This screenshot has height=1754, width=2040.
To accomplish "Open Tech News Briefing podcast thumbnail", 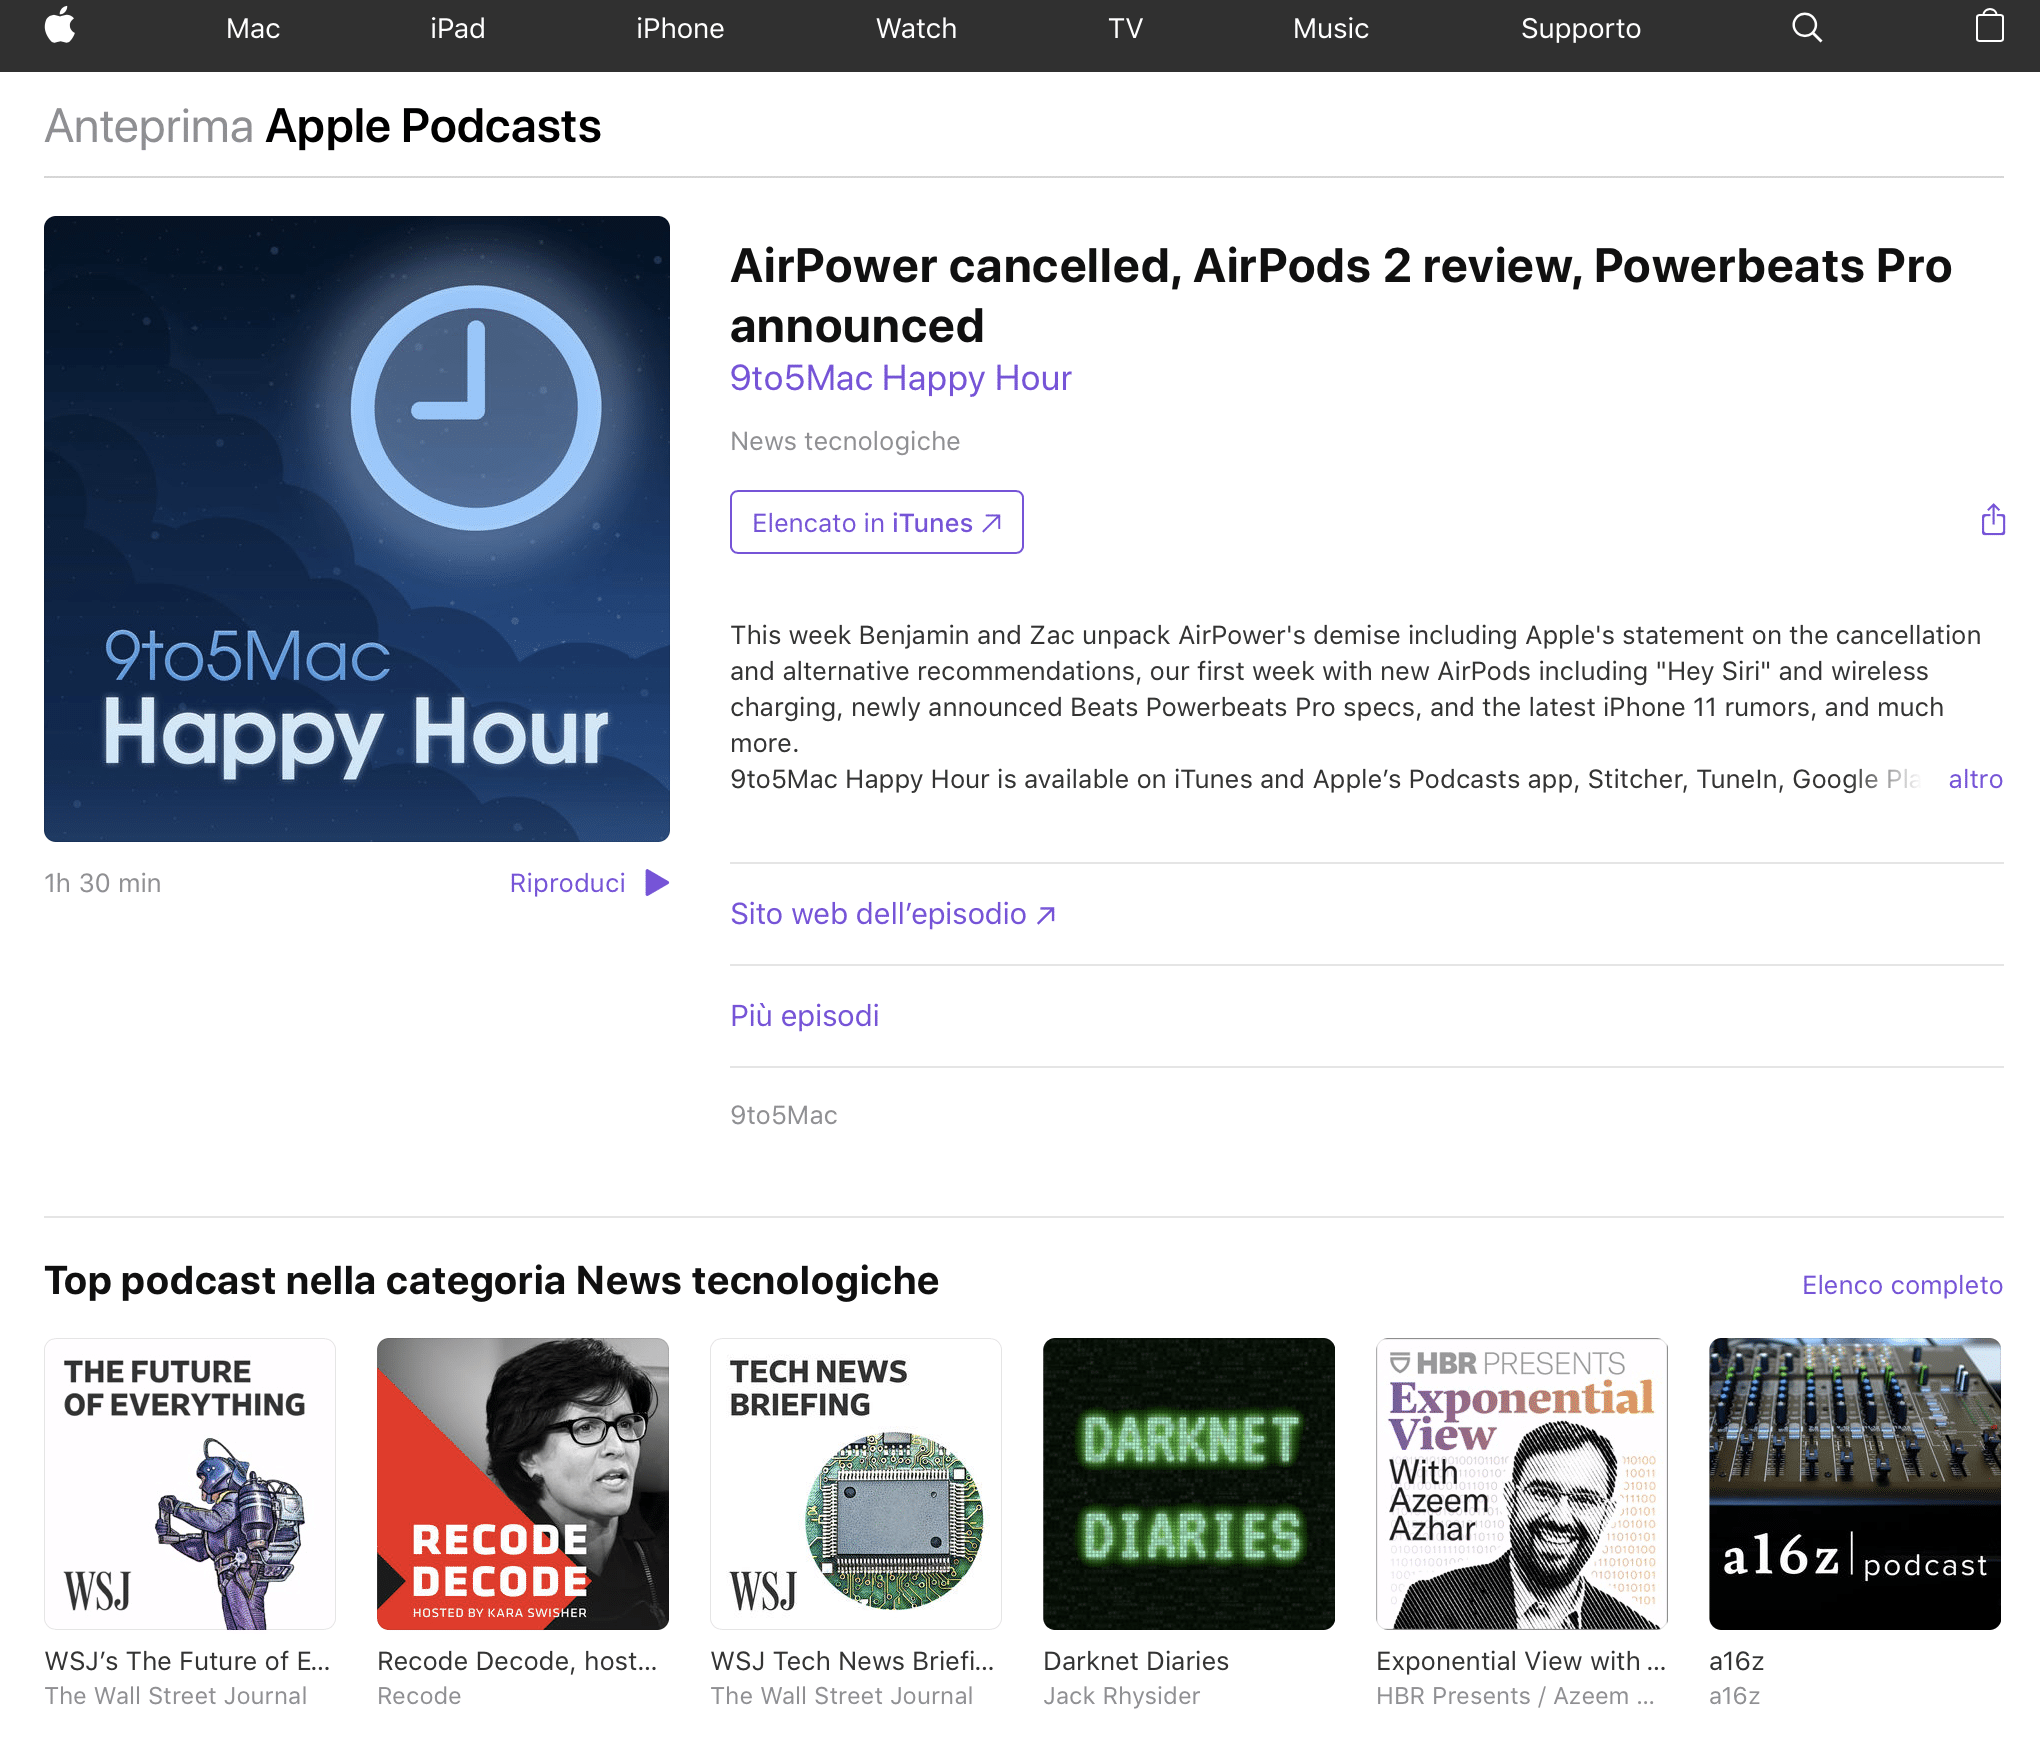I will 856,1484.
